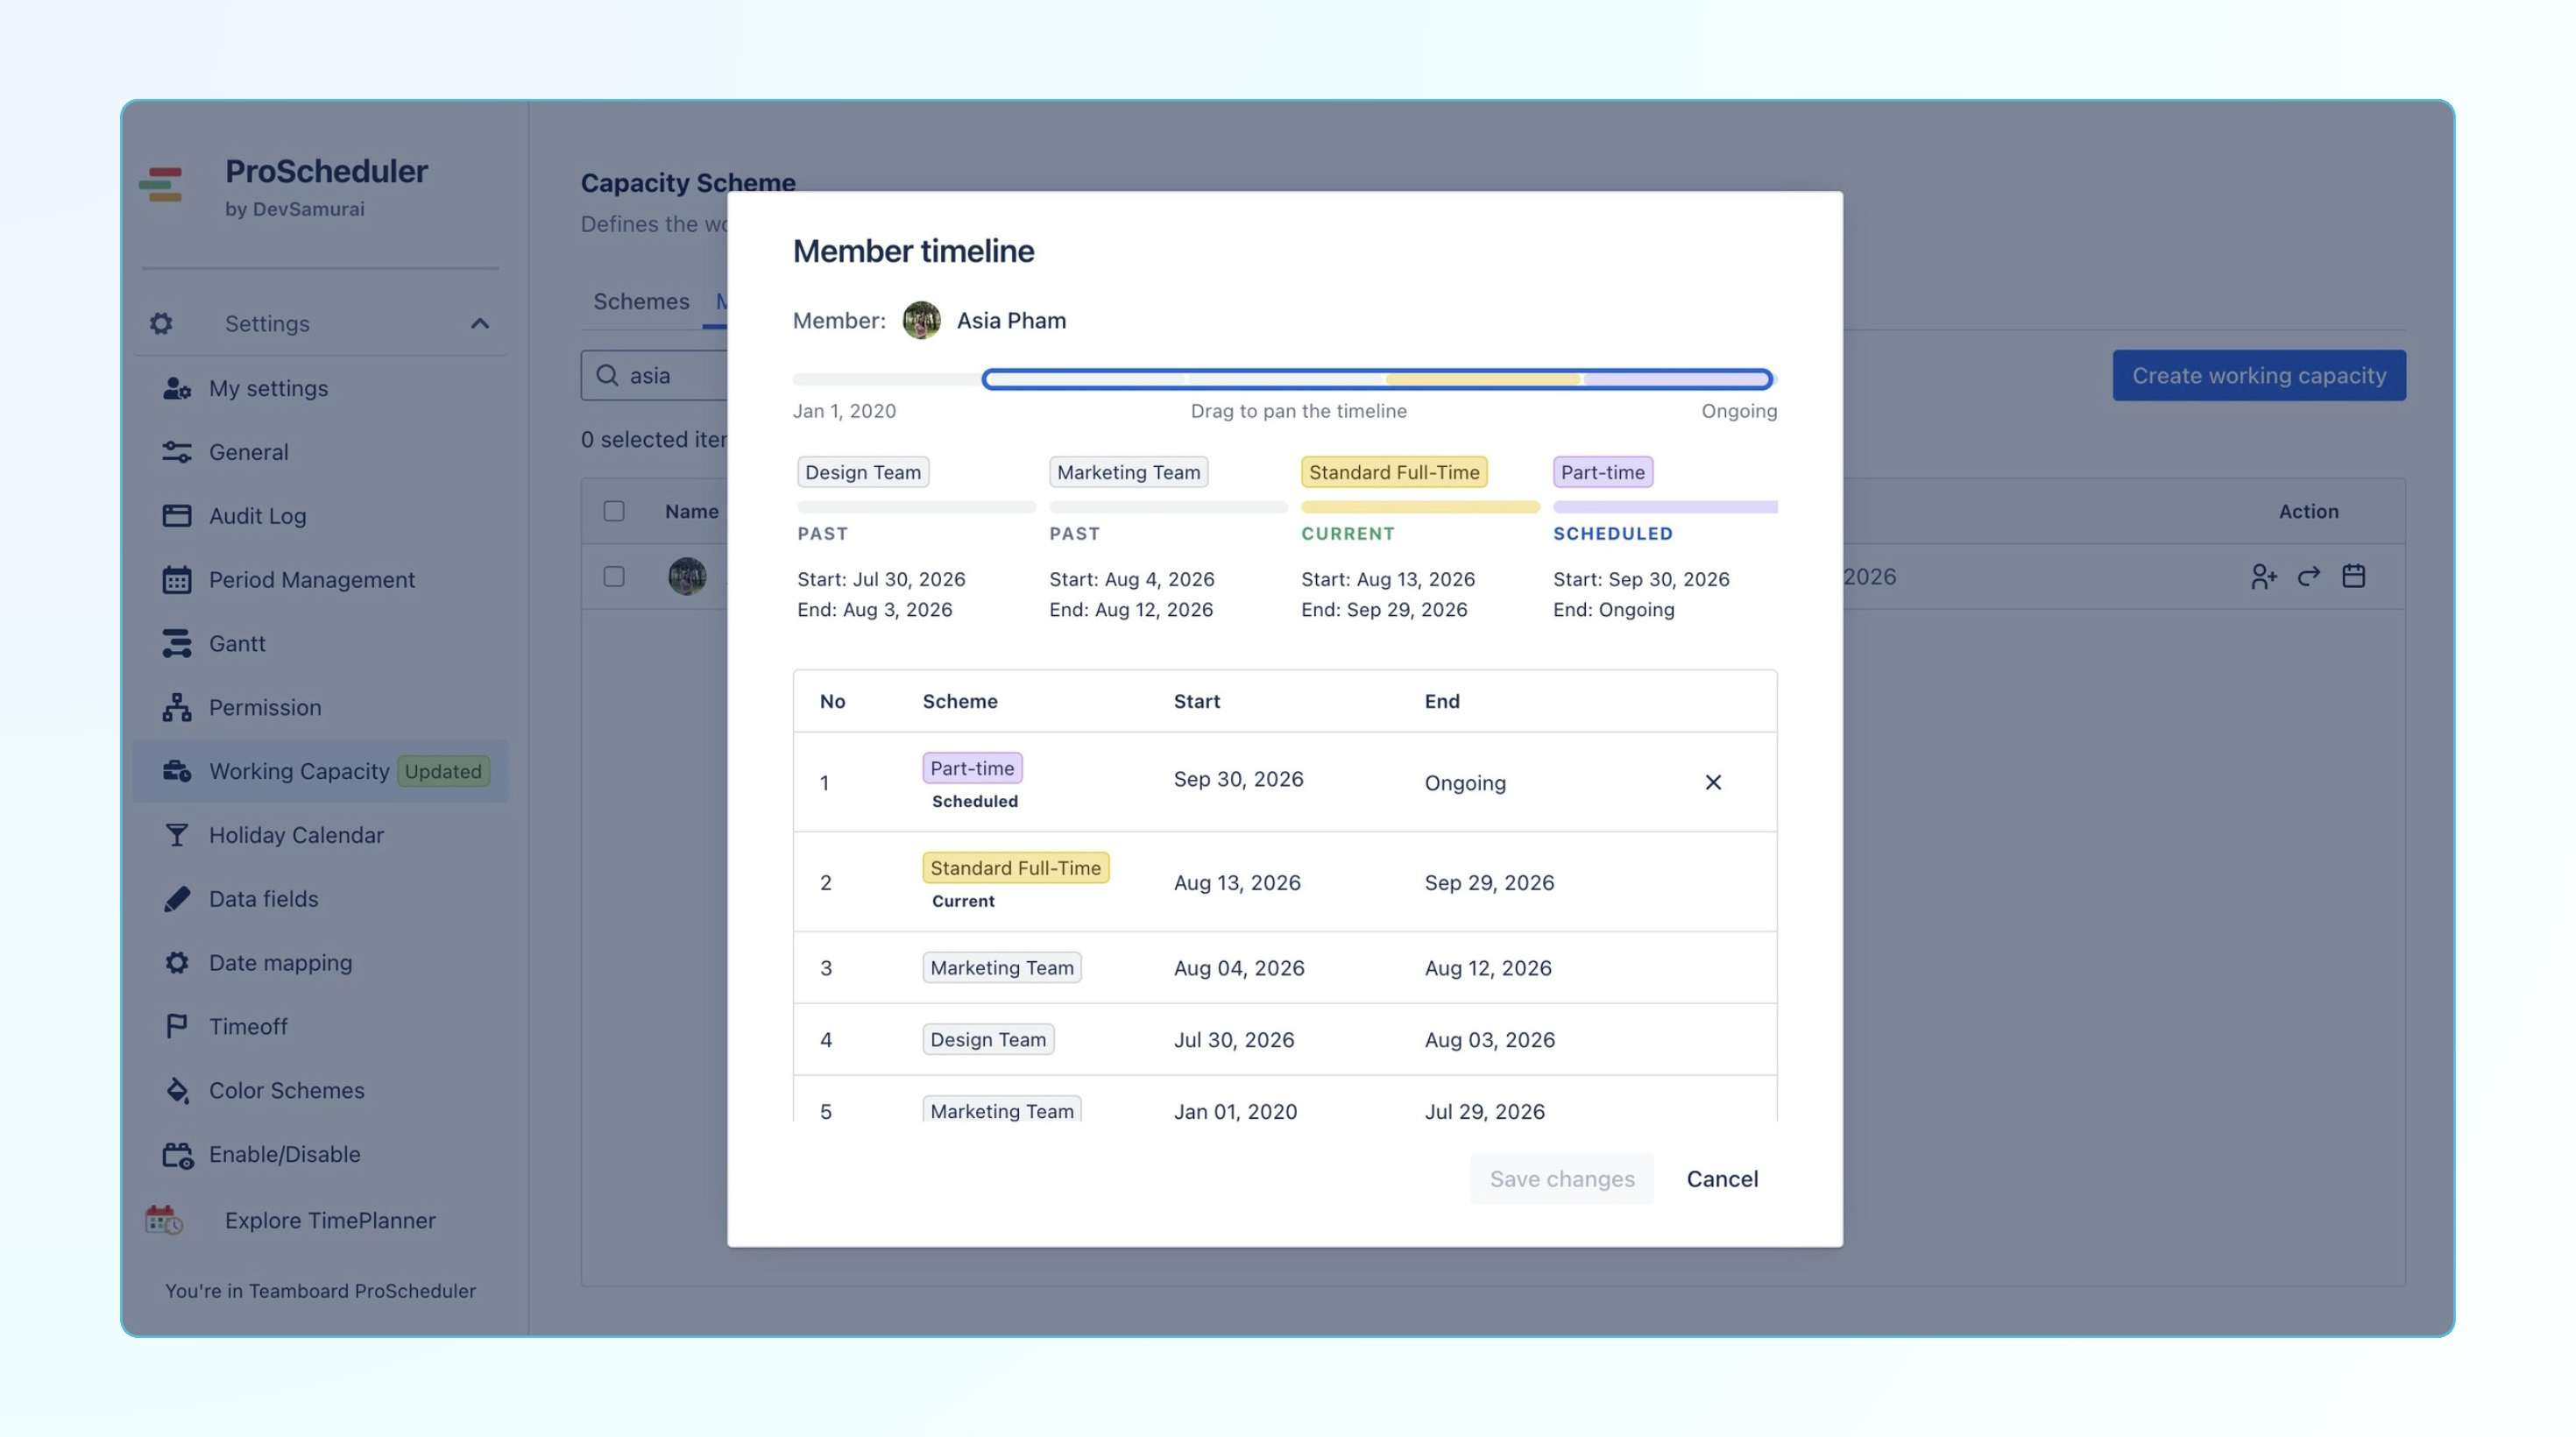
Task: Click the Holiday Calendar cocktail icon
Action: (176, 835)
